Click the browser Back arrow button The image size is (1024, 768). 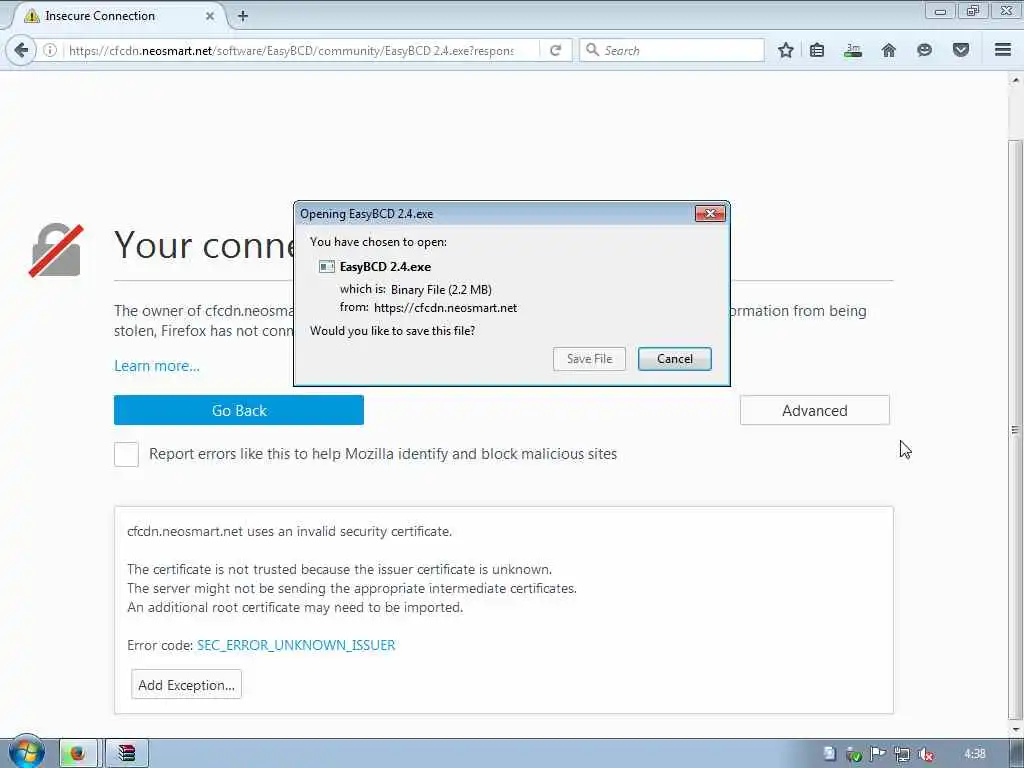(21, 50)
